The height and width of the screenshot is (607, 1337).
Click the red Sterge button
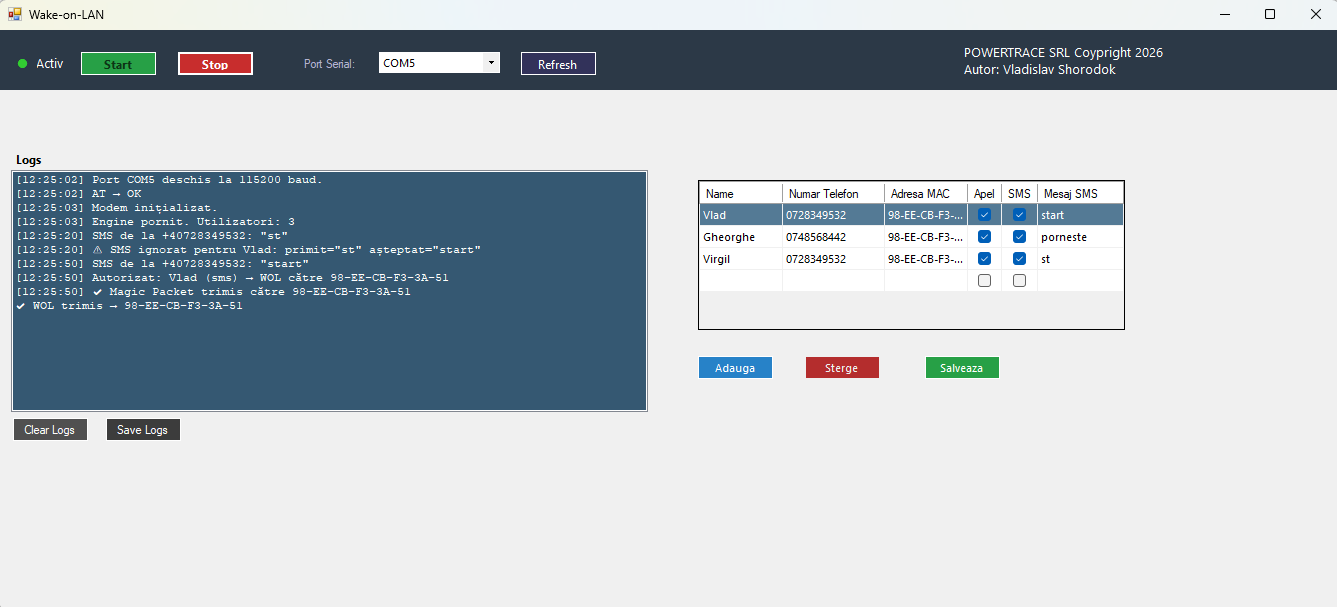tap(842, 368)
